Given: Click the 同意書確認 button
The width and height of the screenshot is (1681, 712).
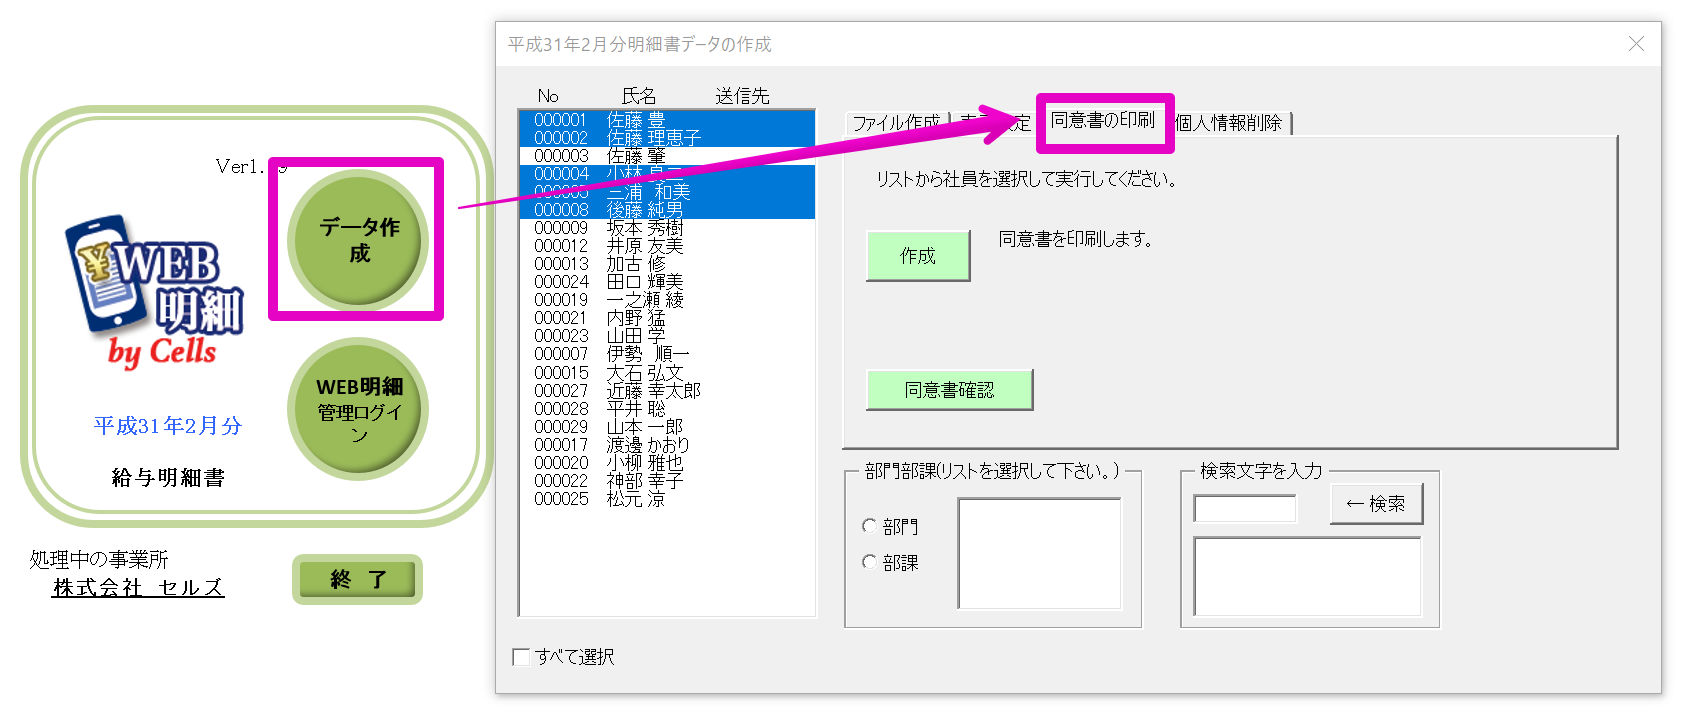Looking at the screenshot, I should click(x=948, y=390).
